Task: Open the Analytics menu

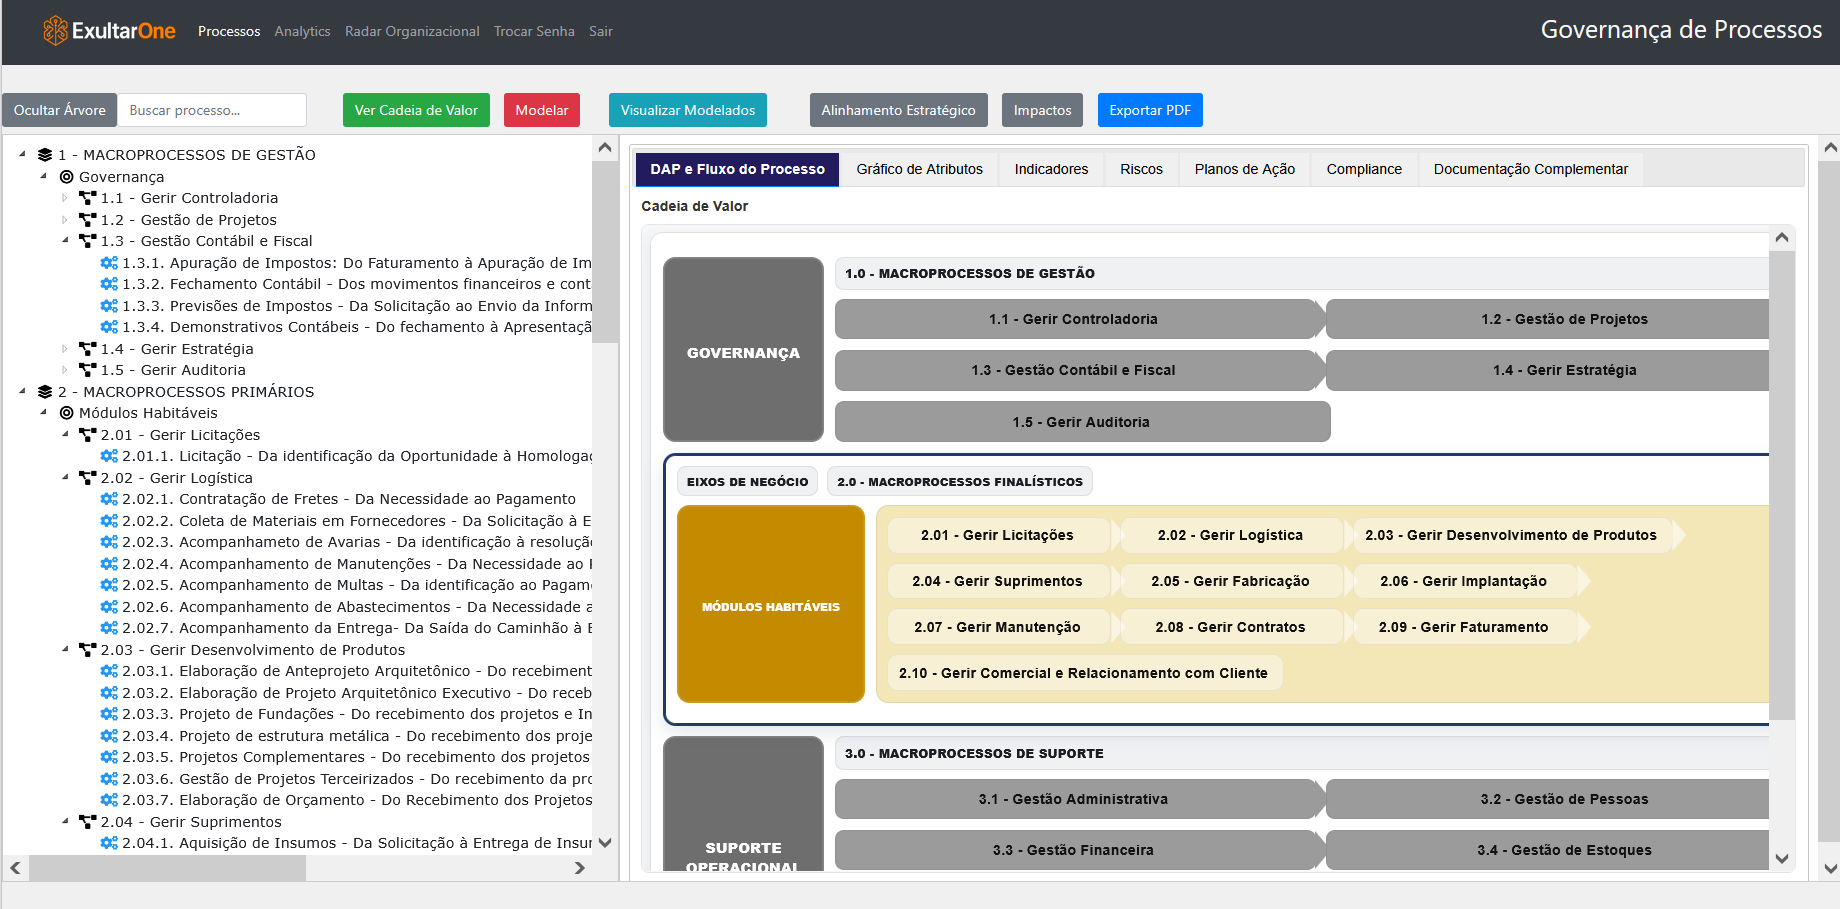Action: click(302, 31)
